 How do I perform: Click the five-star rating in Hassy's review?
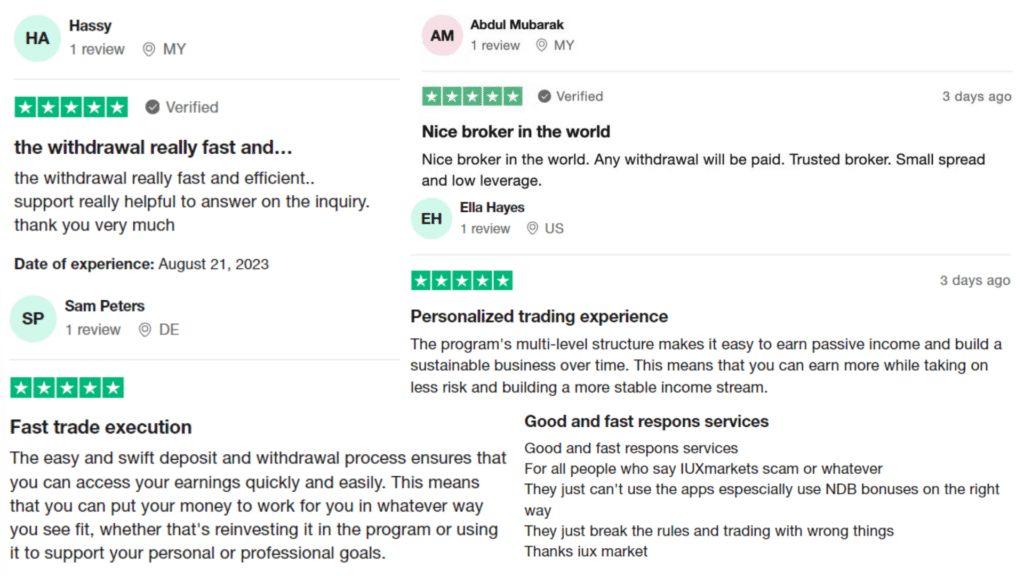point(71,107)
